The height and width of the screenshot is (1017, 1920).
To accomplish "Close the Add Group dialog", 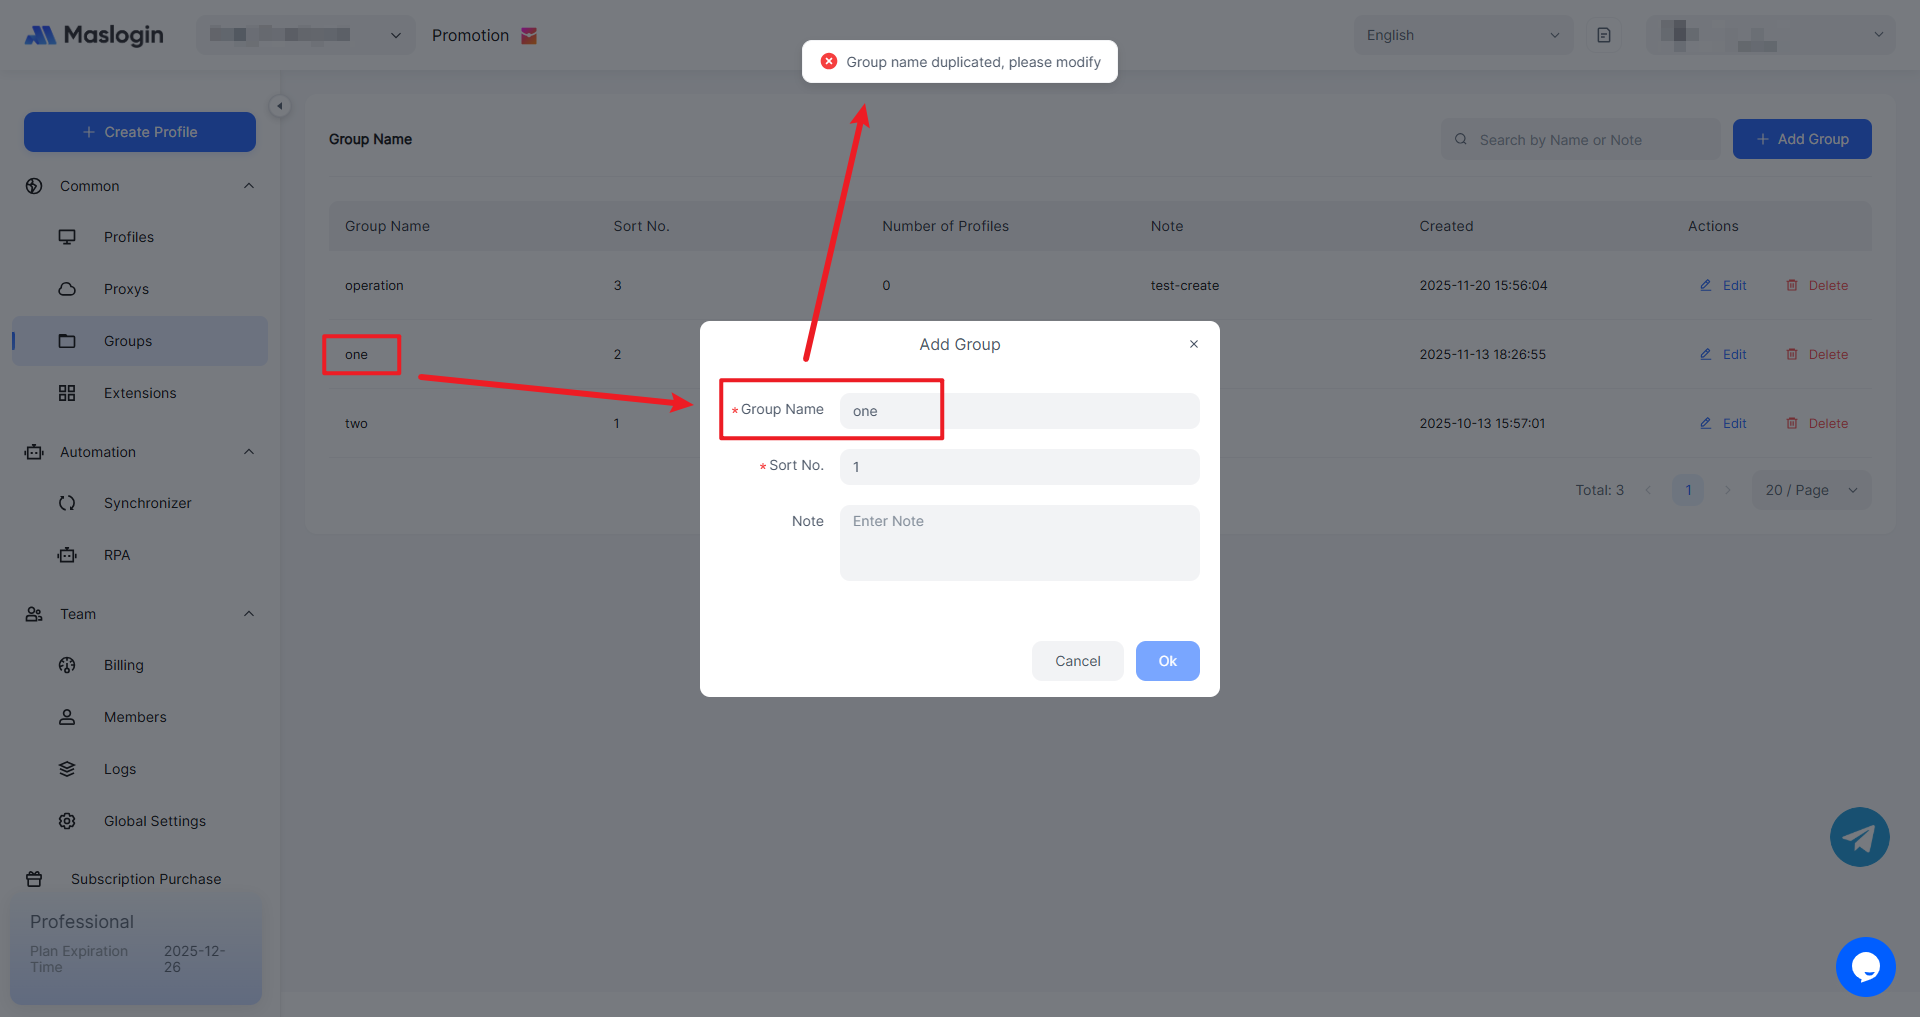I will coord(1193,344).
